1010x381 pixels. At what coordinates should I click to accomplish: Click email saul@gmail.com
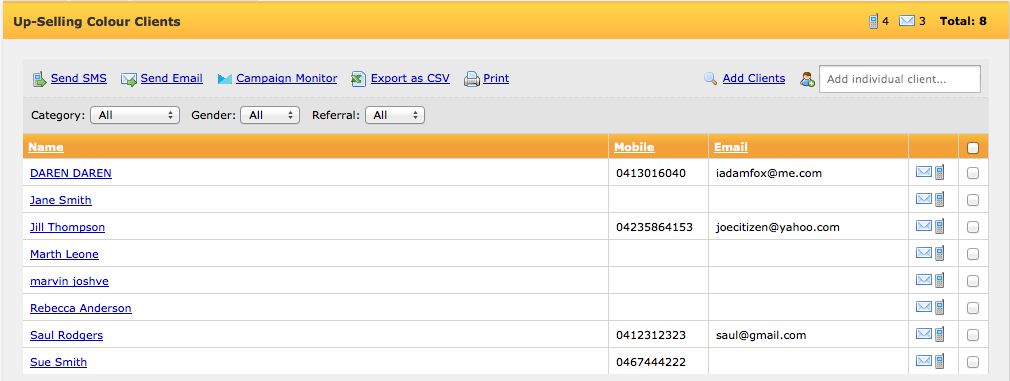point(761,335)
